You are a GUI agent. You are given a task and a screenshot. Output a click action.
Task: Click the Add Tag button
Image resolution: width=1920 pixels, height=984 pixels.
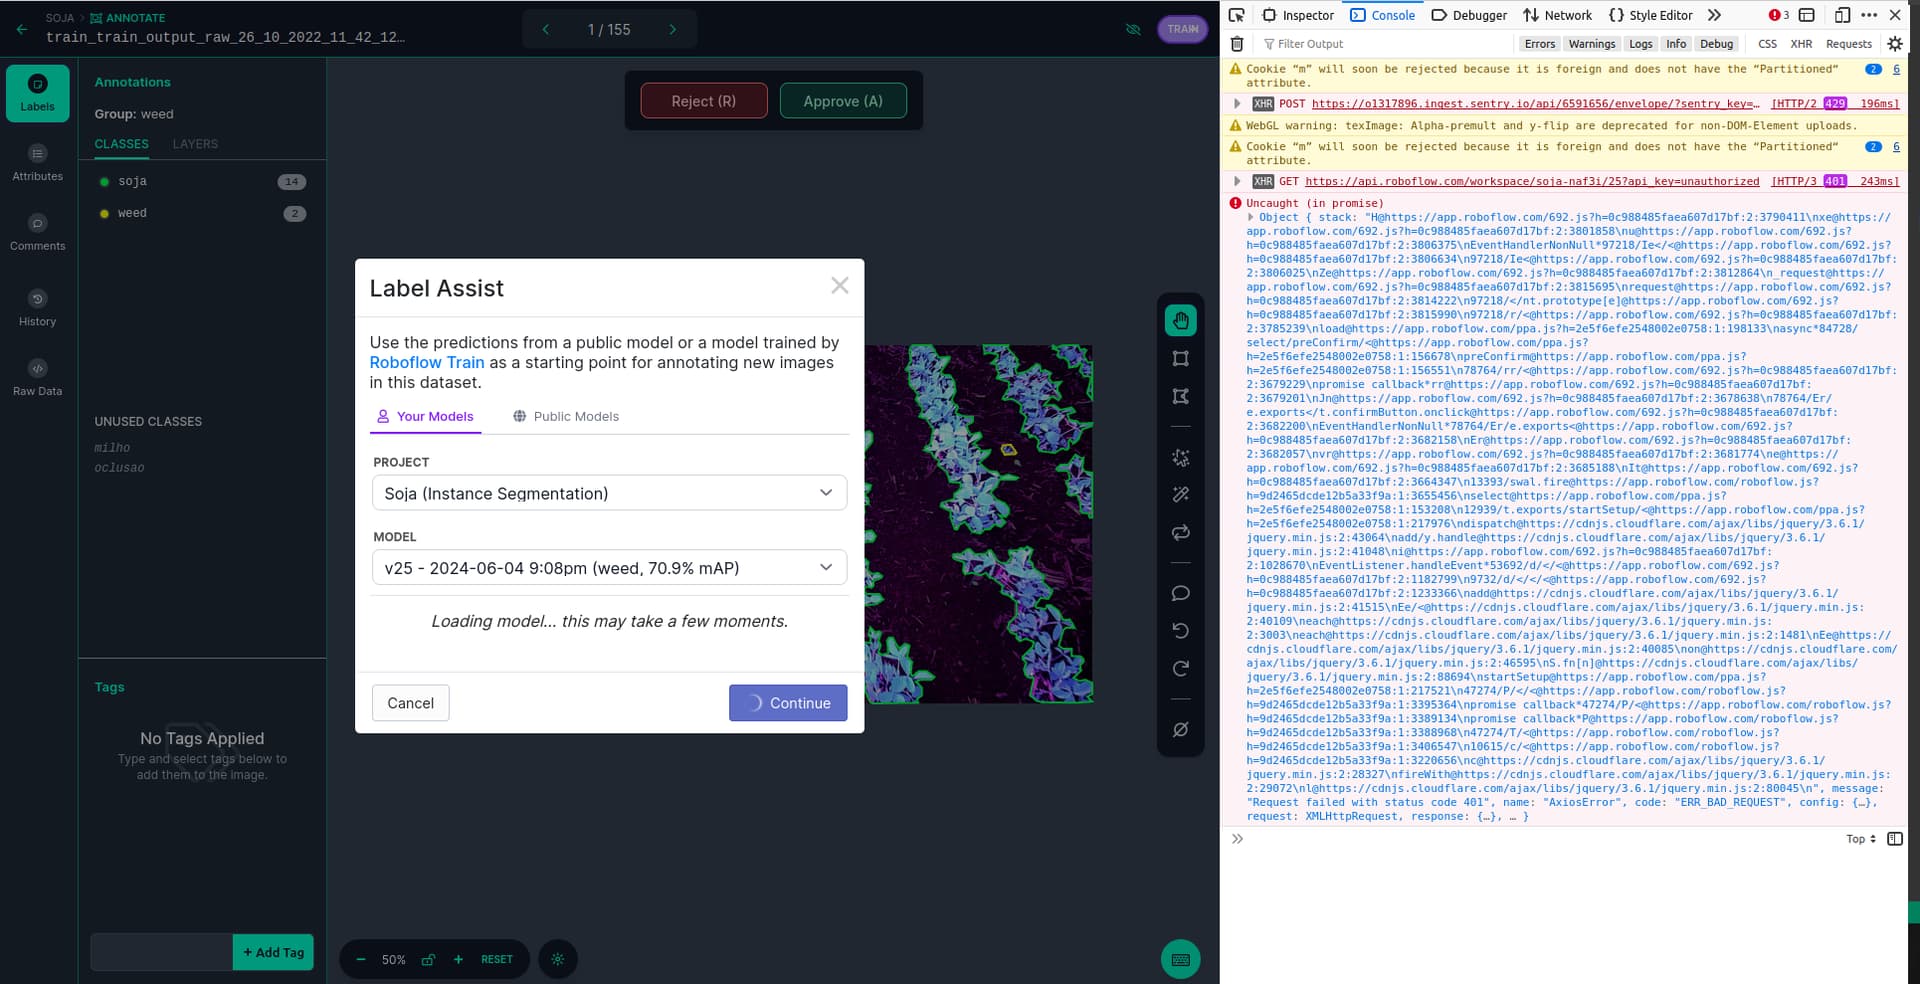click(x=273, y=952)
